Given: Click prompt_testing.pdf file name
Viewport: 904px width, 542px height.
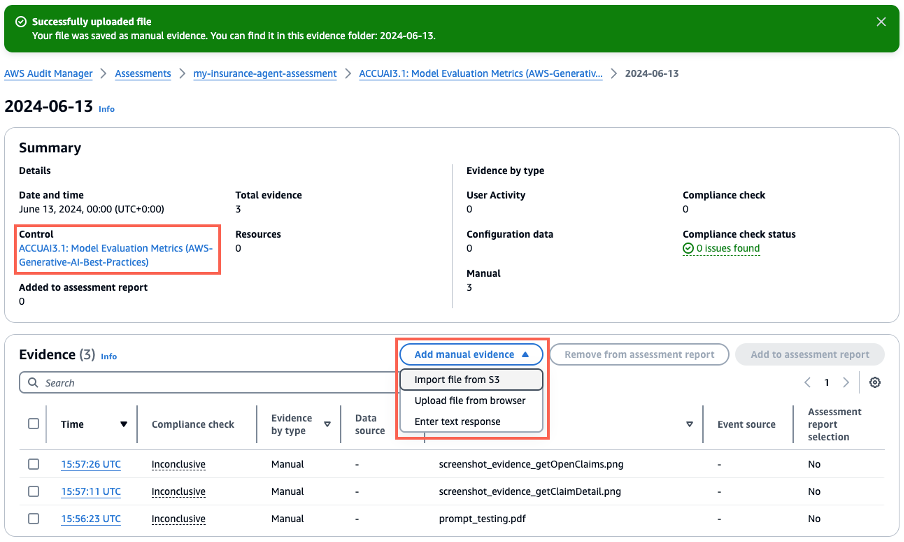Looking at the screenshot, I should (482, 518).
